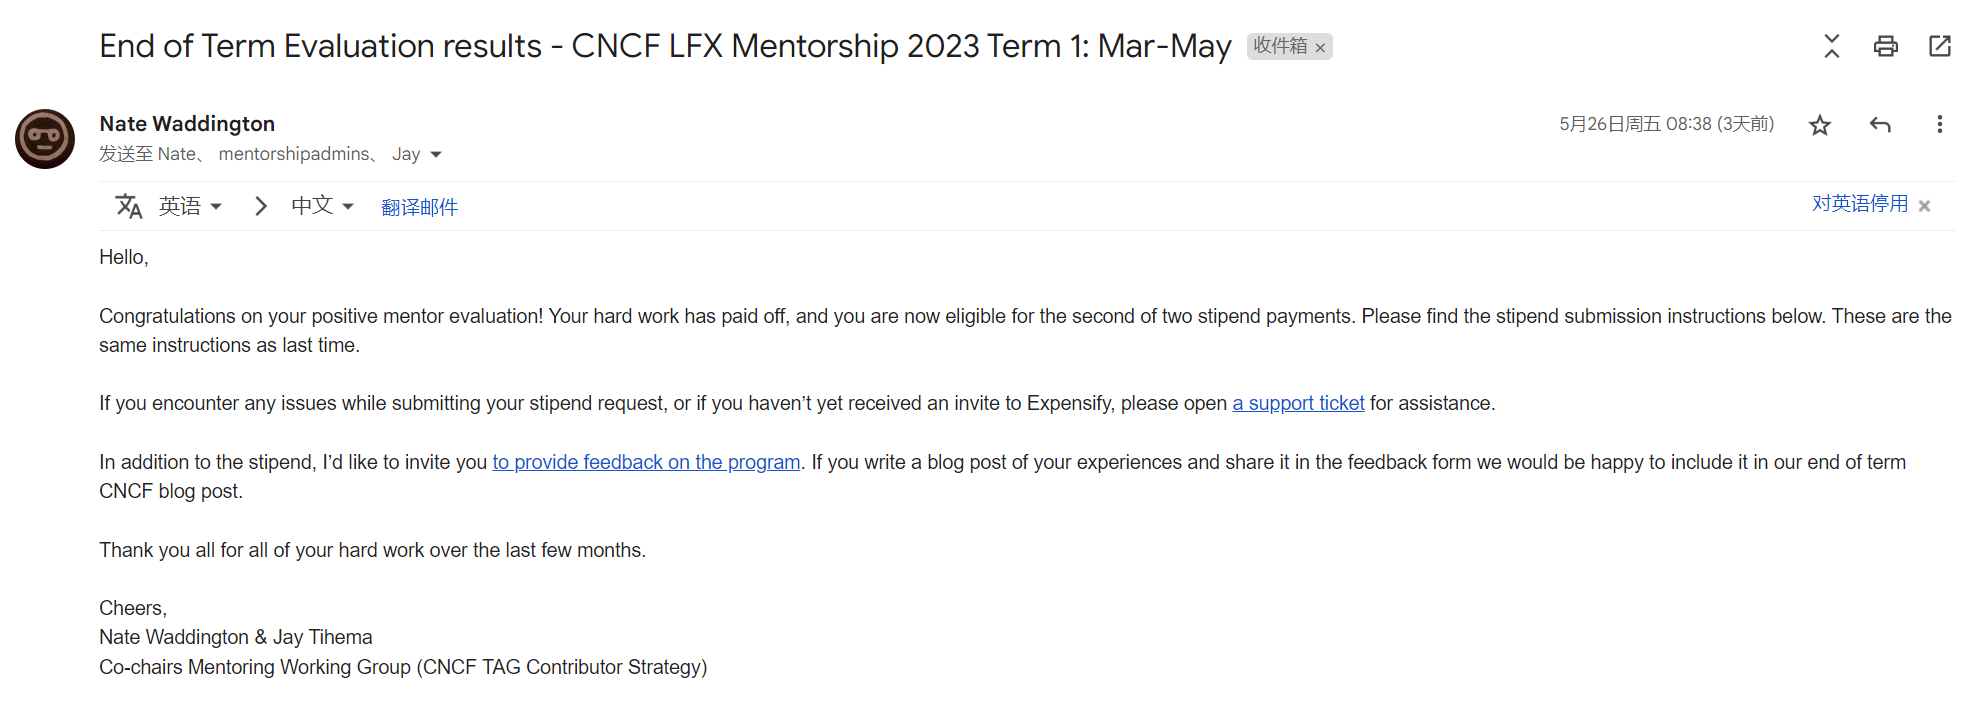Open email in new window icon
This screenshot has height=711, width=1974.
[1939, 46]
